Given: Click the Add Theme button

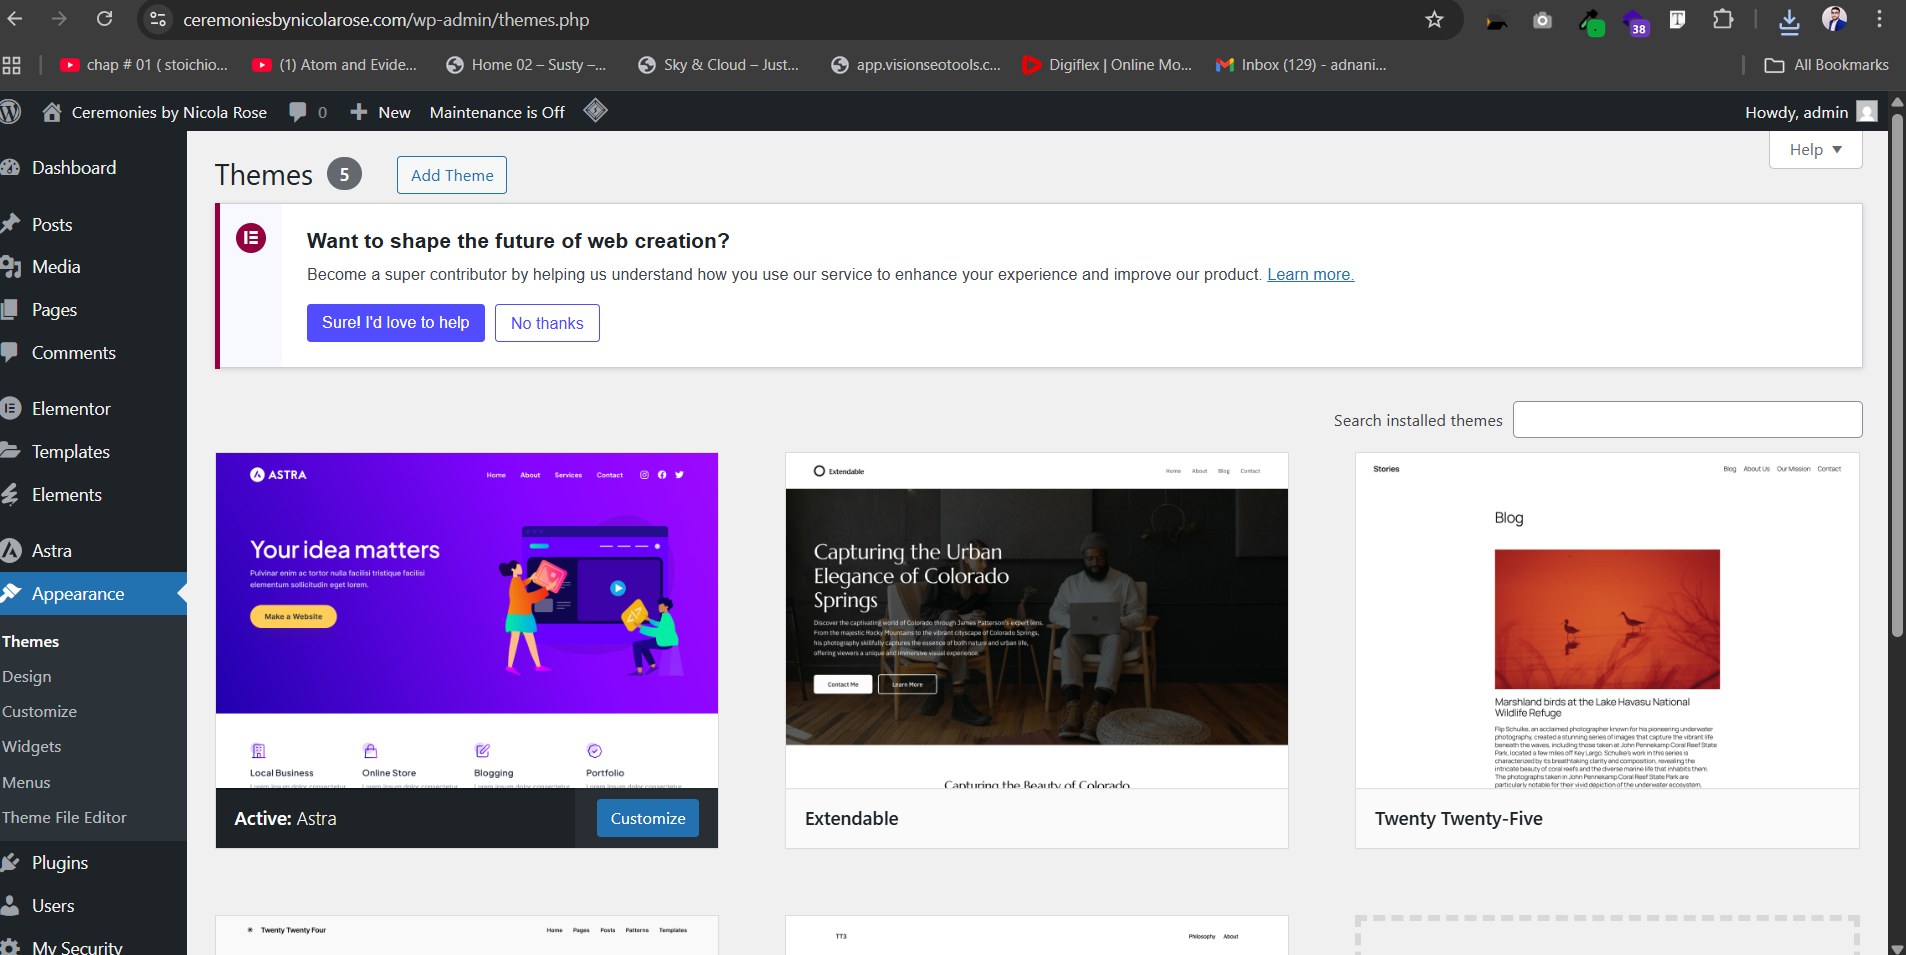Looking at the screenshot, I should (452, 175).
